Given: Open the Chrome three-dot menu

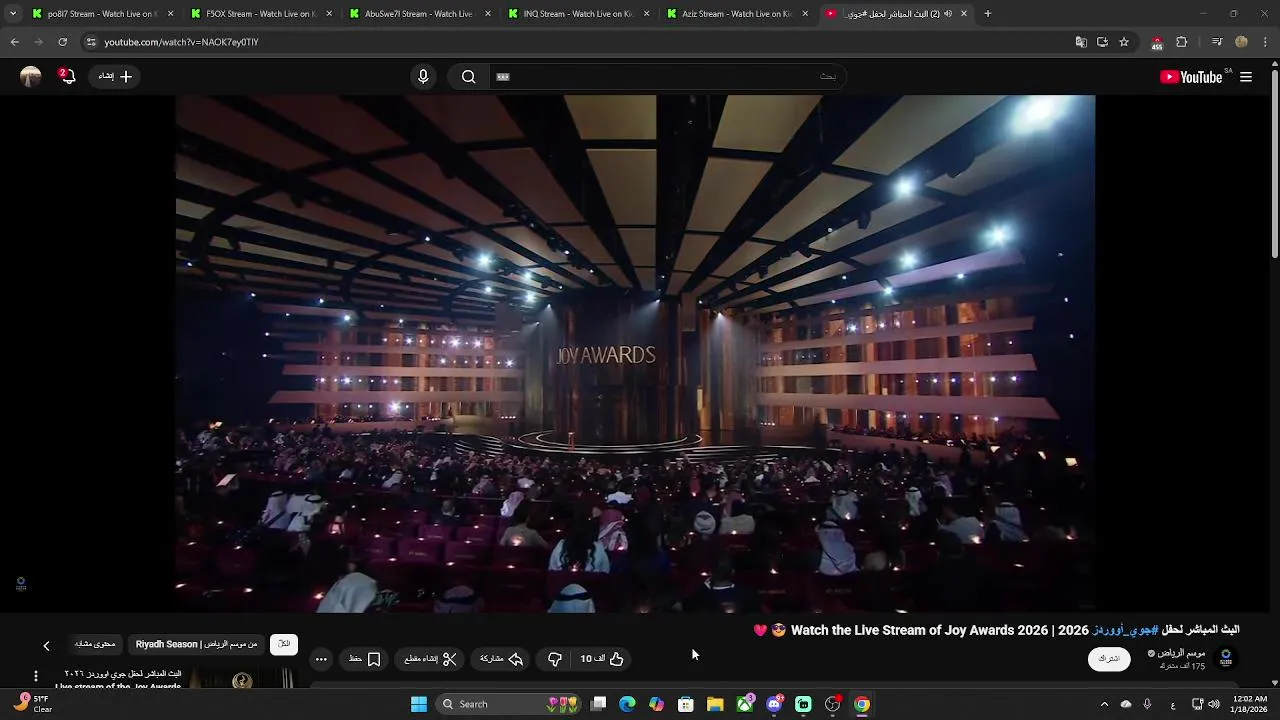Looking at the screenshot, I should 1265,42.
